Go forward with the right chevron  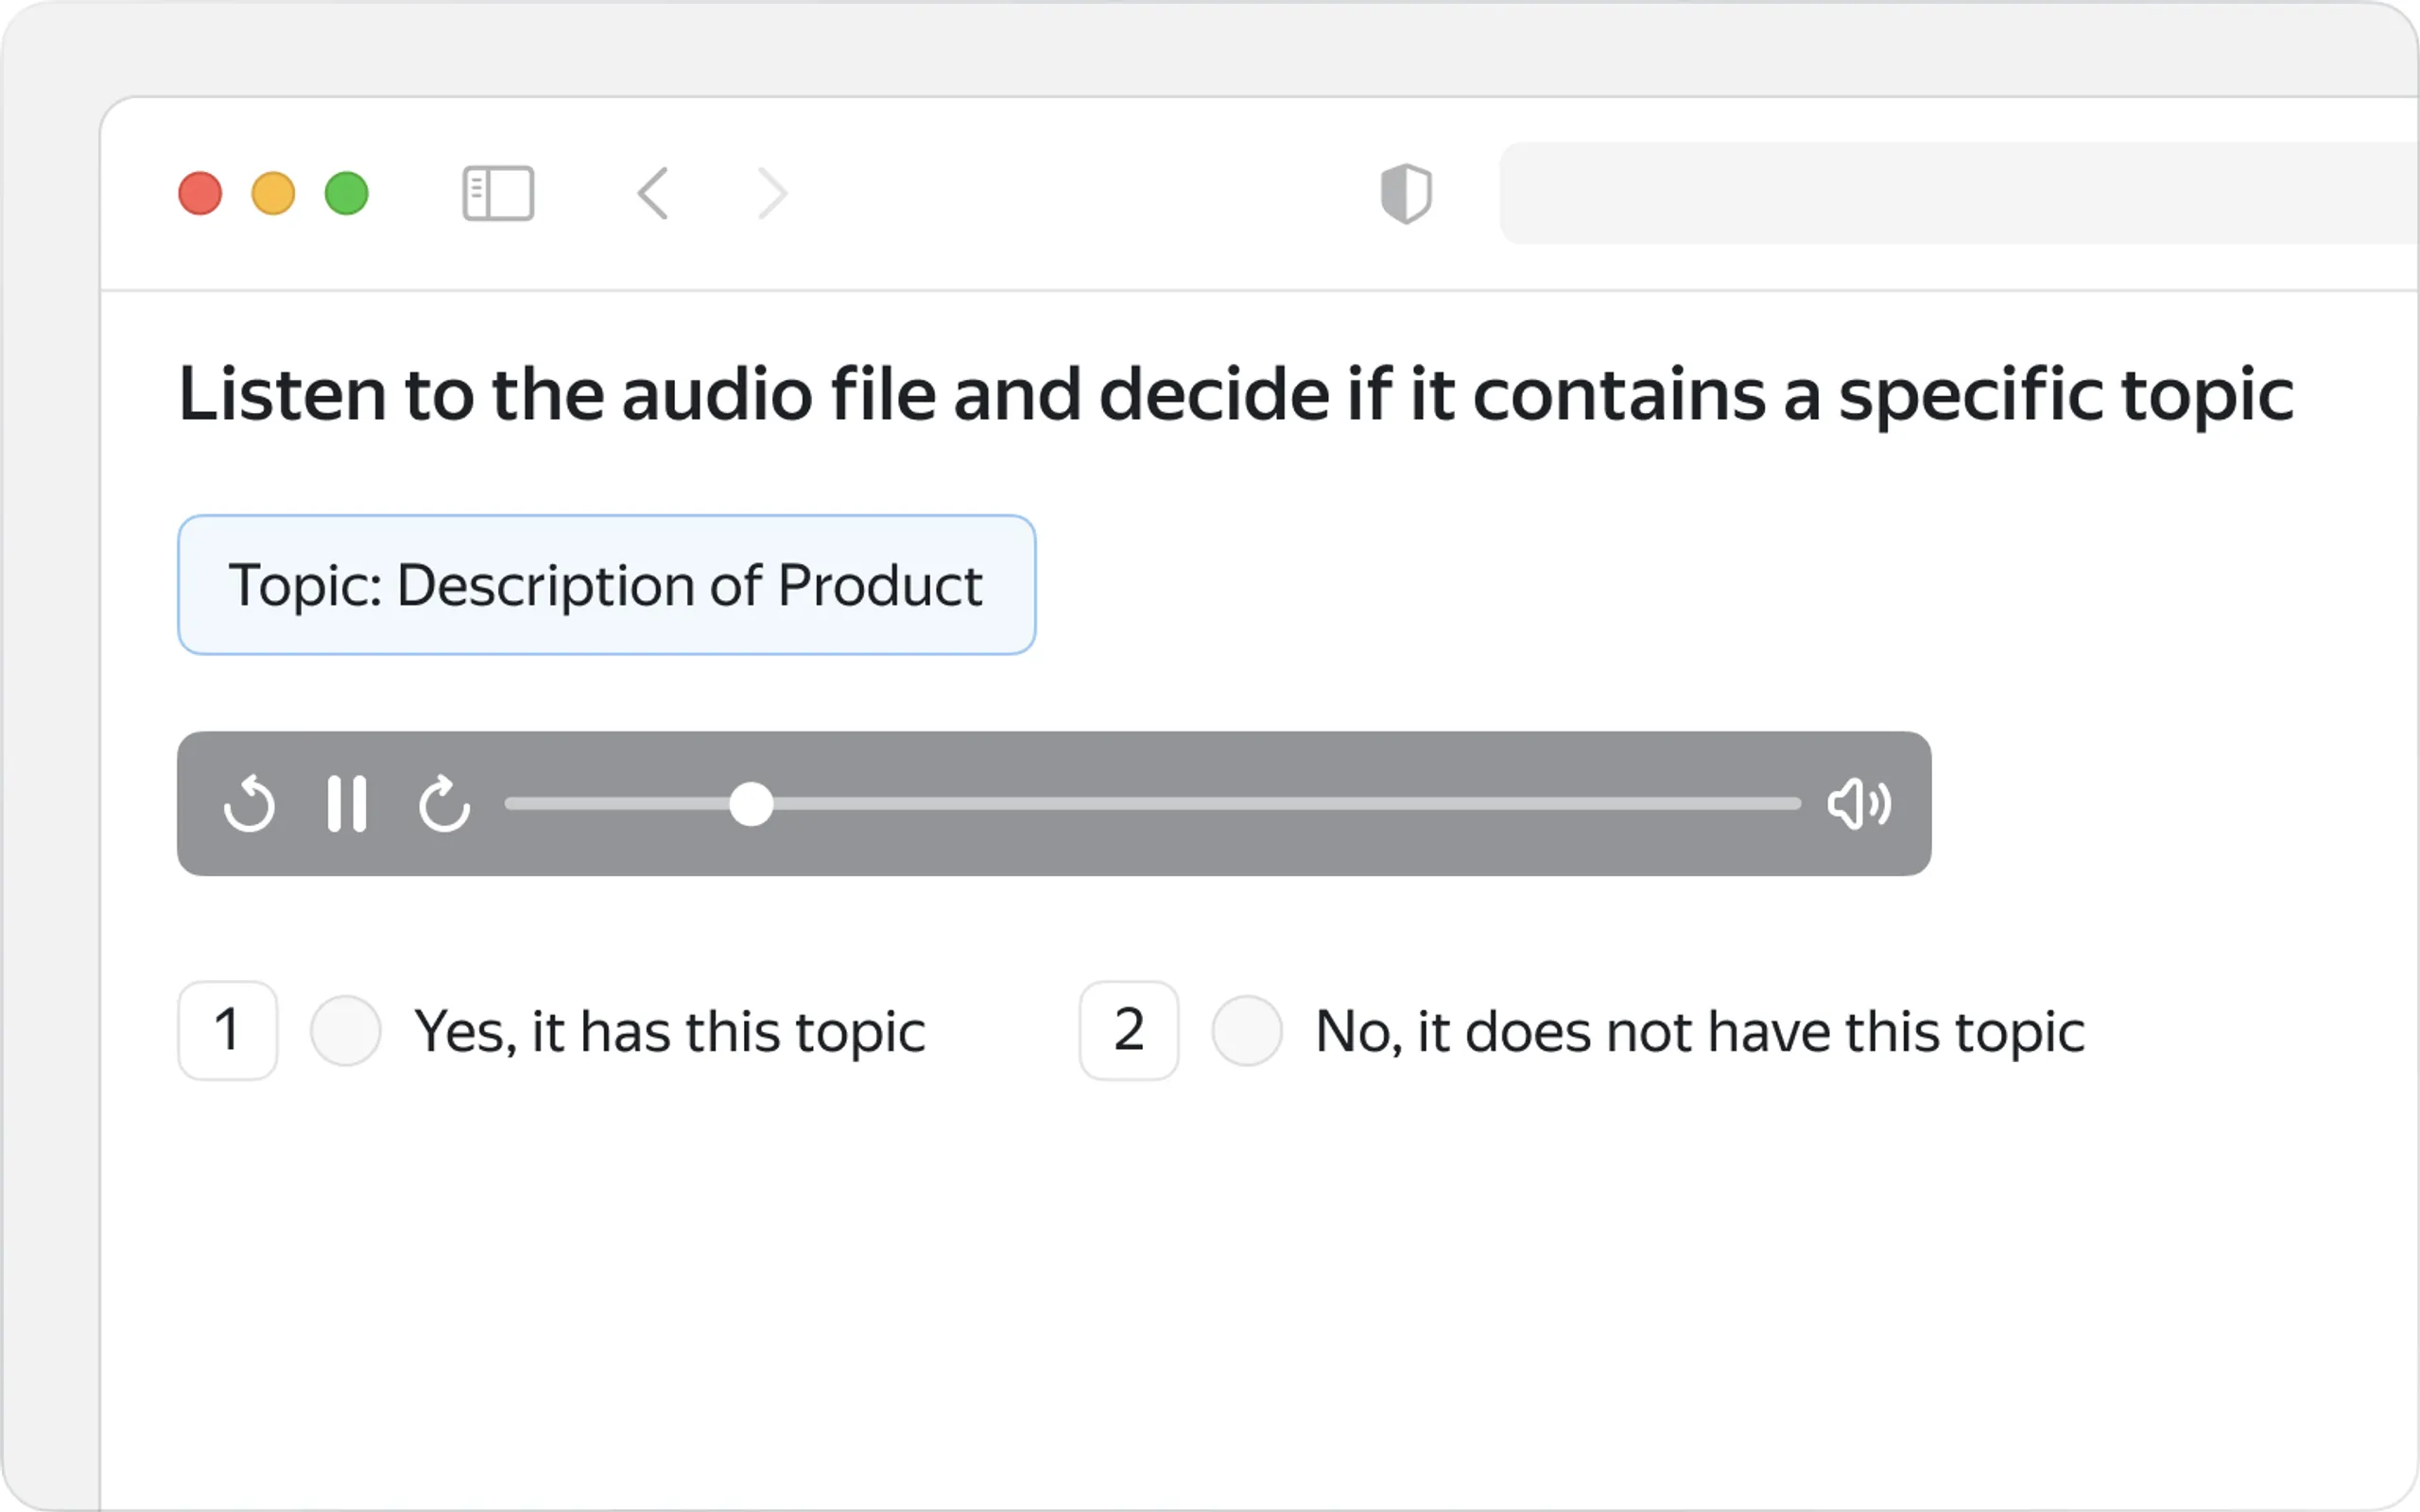coord(772,193)
